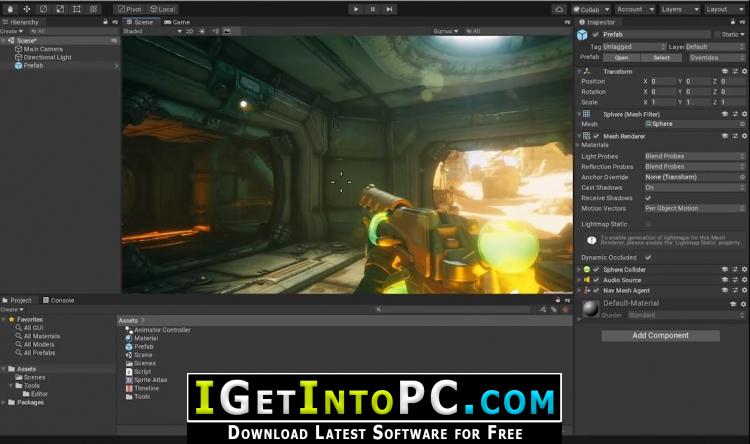Image resolution: width=750 pixels, height=444 pixels.
Task: Click the Add Component button
Action: [661, 335]
